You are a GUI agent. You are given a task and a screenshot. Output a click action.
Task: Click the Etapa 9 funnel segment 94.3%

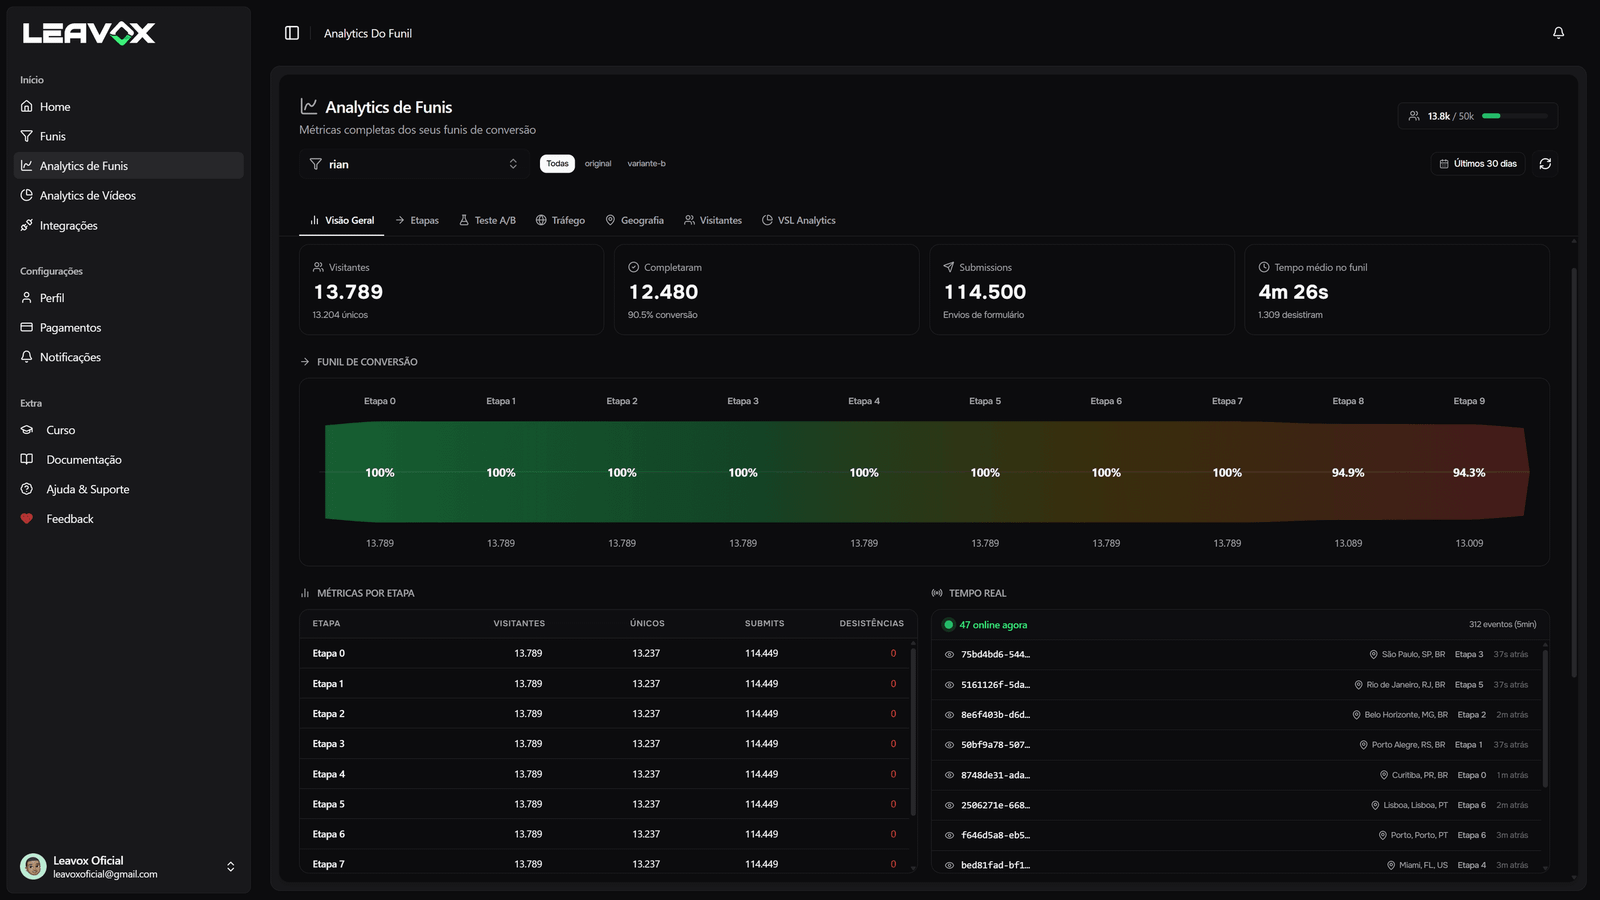pyautogui.click(x=1469, y=473)
